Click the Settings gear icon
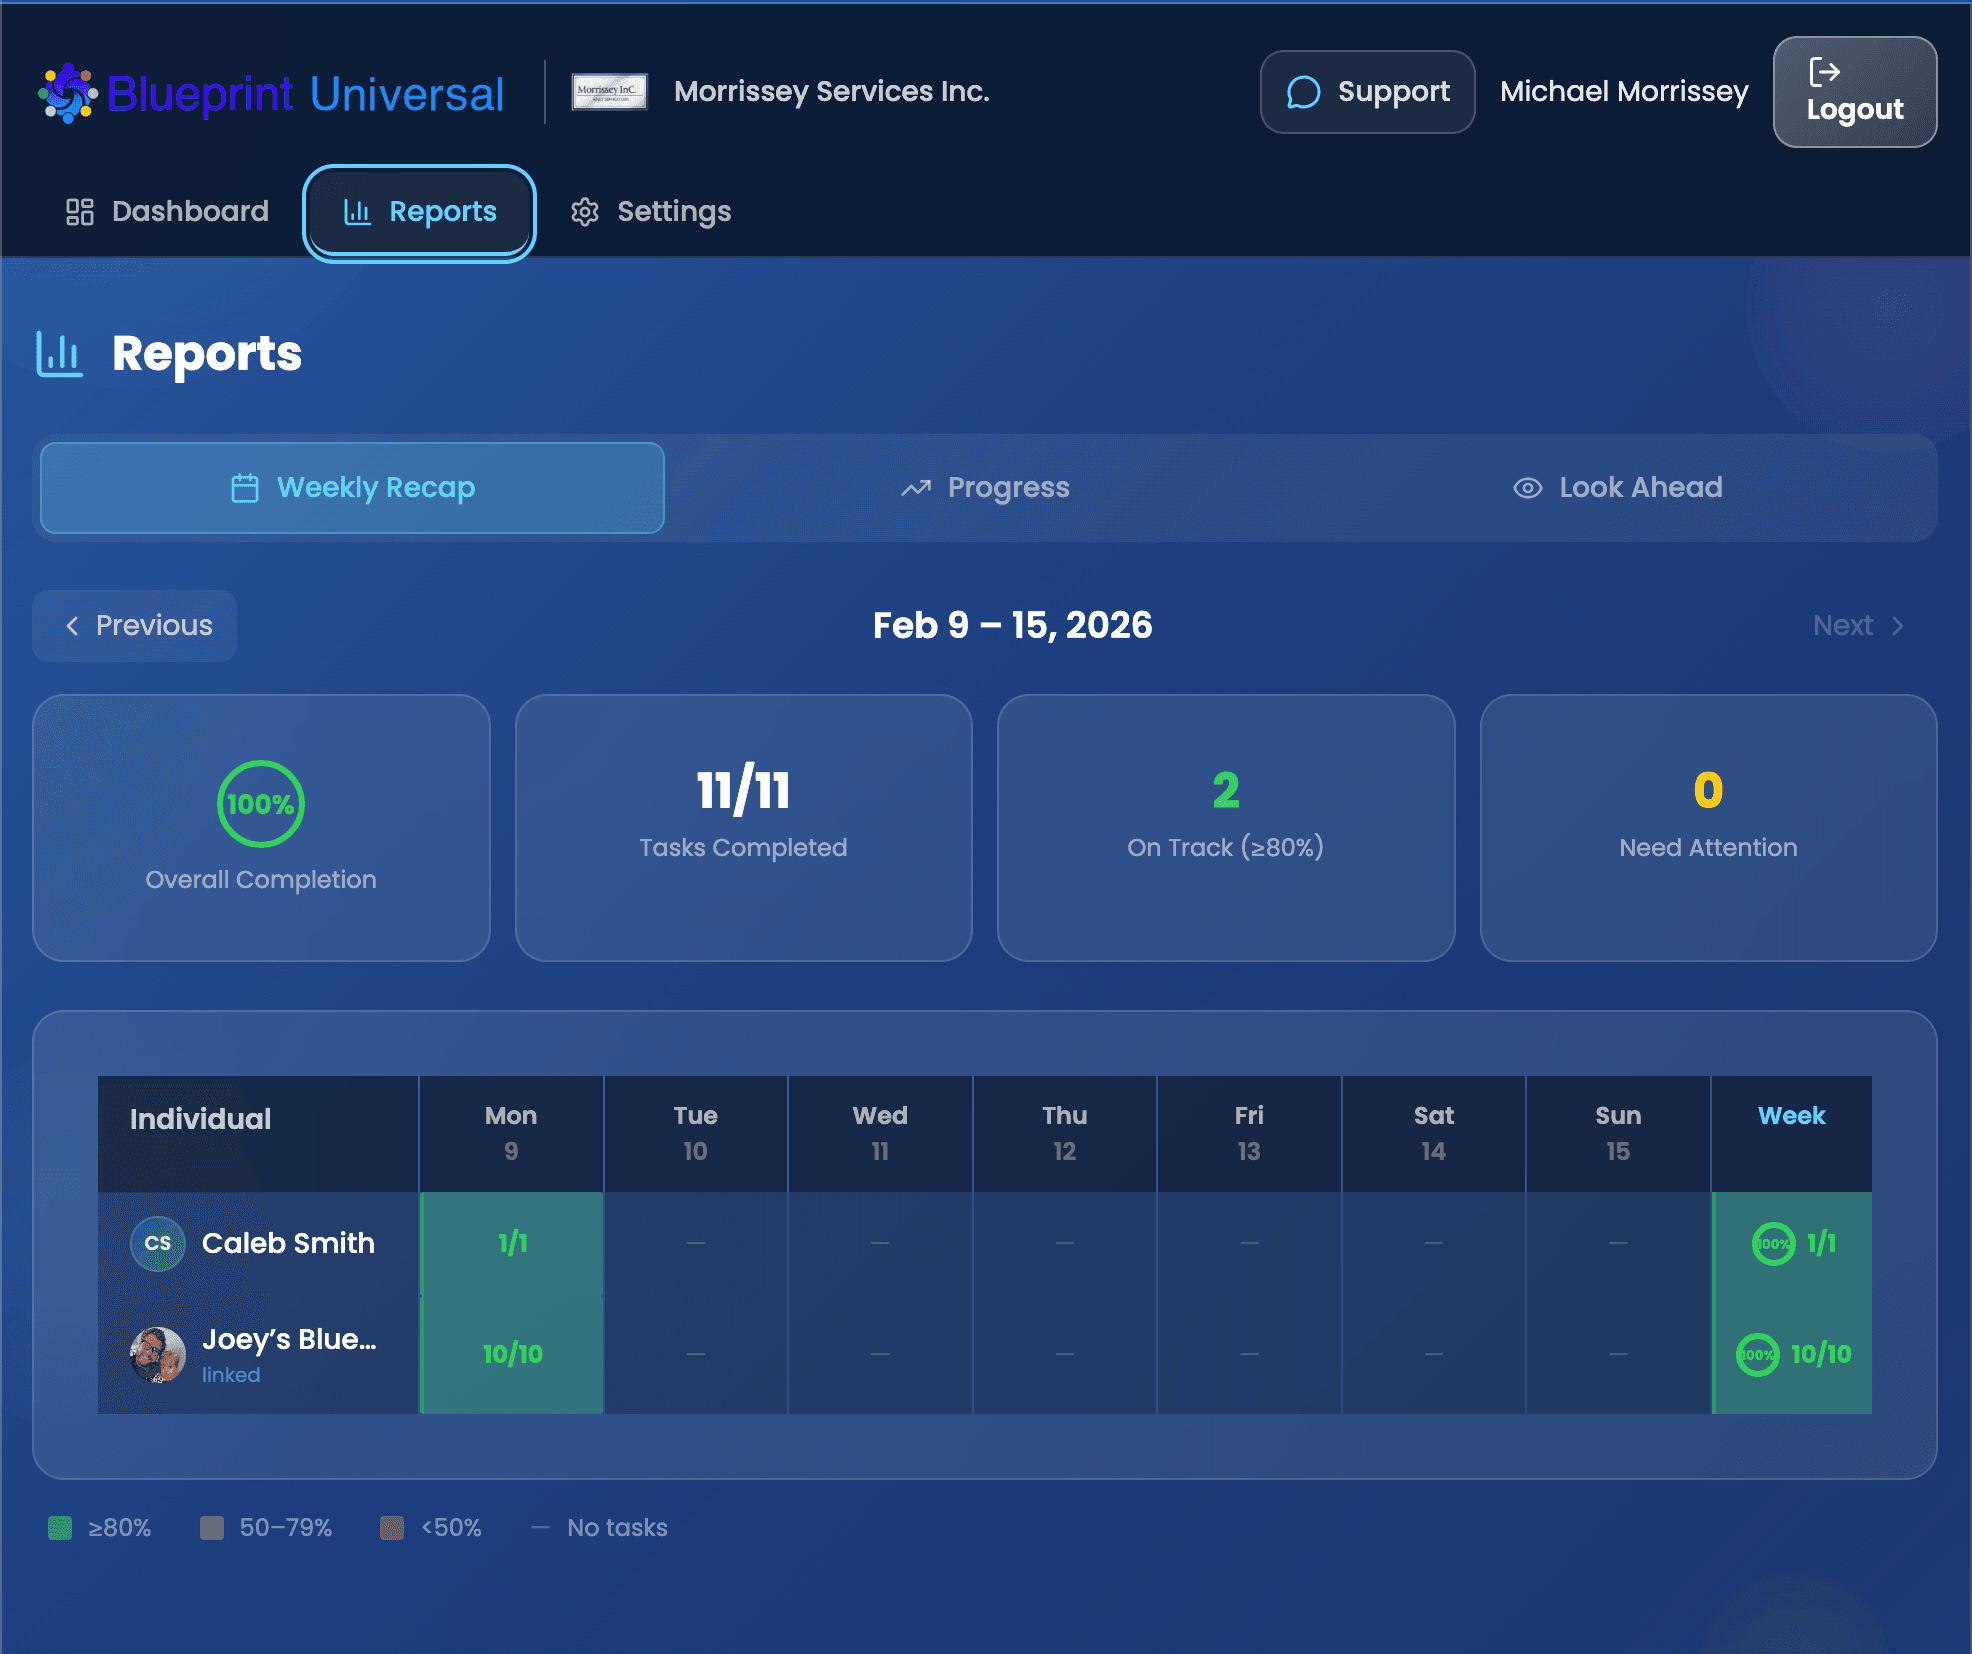 (585, 212)
